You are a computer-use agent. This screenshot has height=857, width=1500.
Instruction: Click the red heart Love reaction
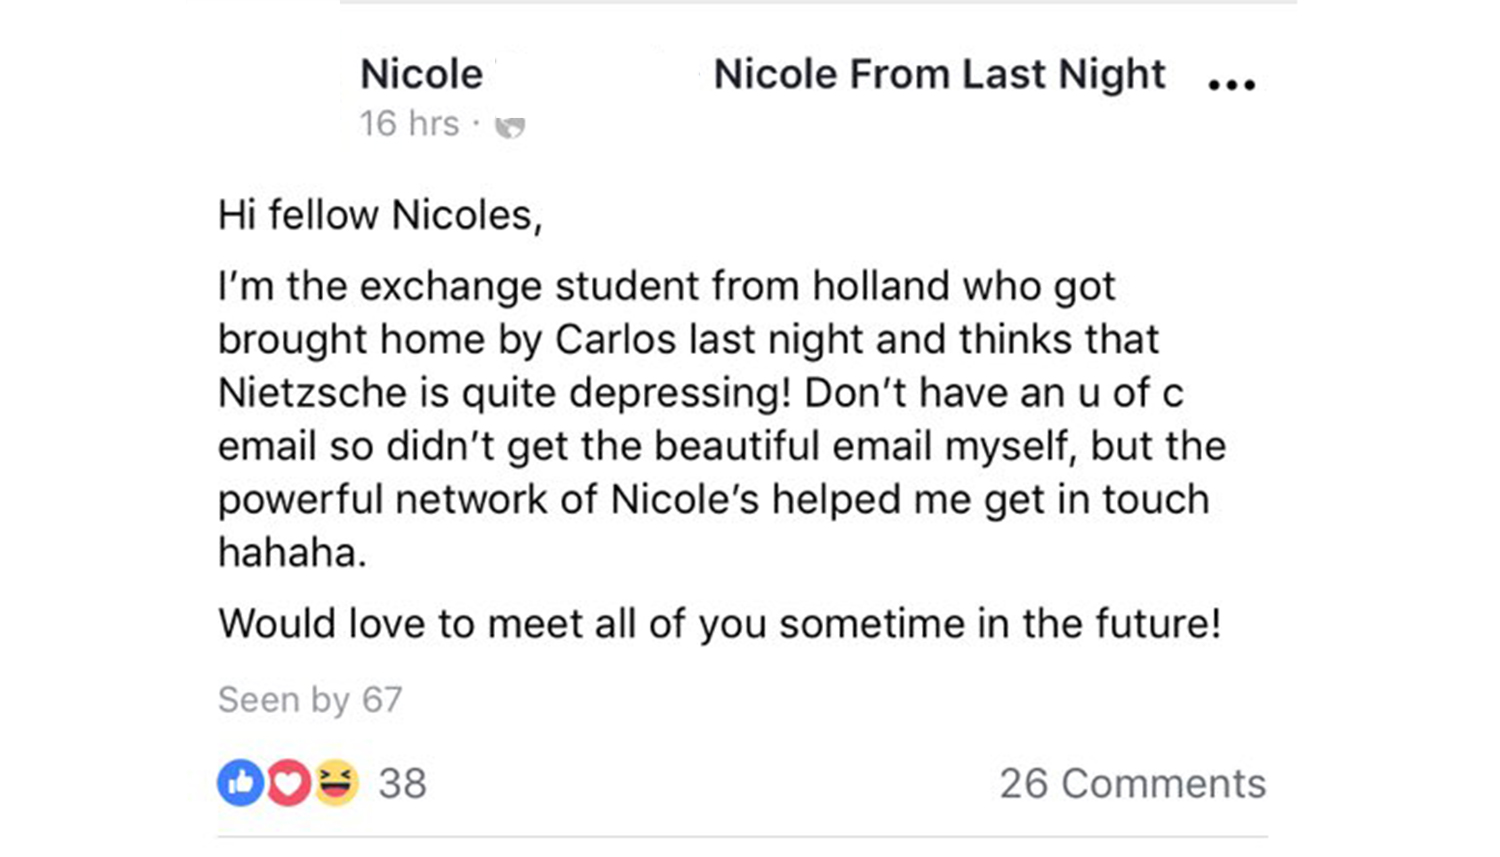click(288, 783)
